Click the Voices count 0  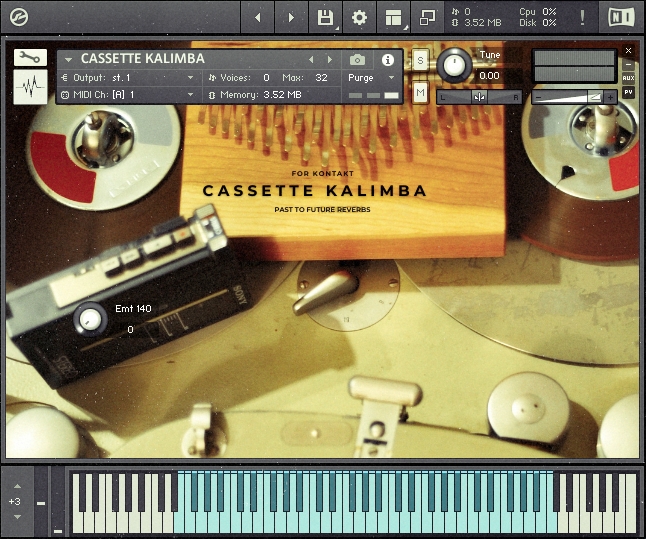(266, 77)
